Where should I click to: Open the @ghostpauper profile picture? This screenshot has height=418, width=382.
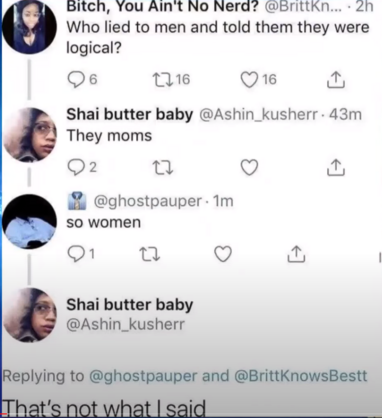[x=29, y=221]
